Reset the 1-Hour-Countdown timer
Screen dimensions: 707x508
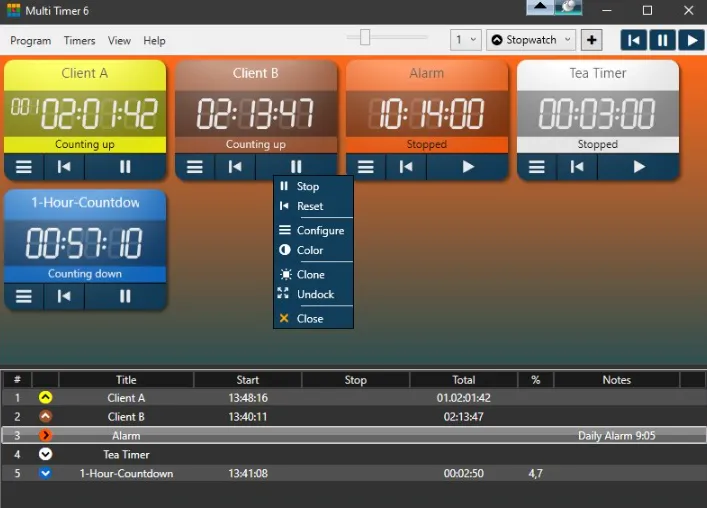[x=64, y=296]
